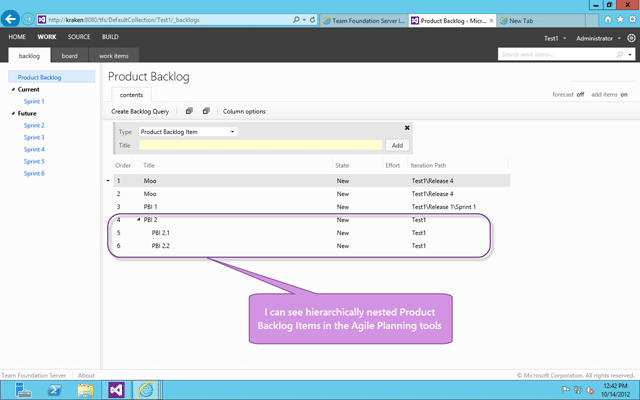Click the yellow Title input field
The image size is (640, 400).
click(x=260, y=145)
